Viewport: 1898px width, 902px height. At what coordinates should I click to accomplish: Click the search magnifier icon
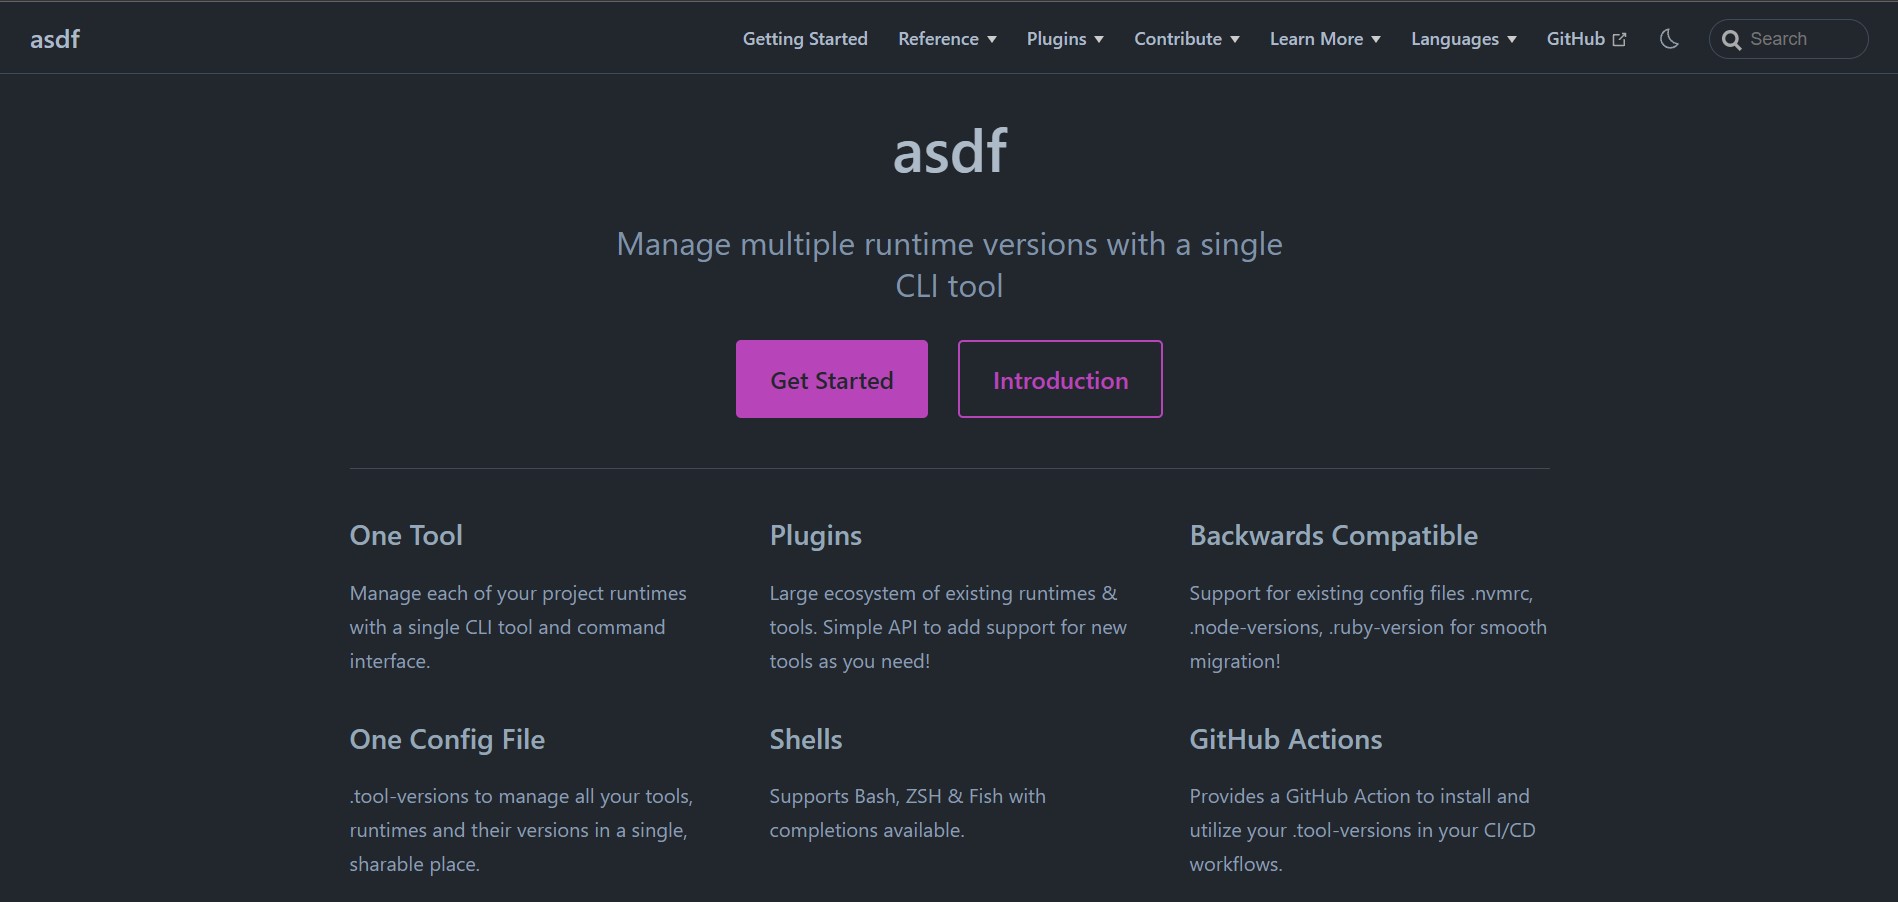click(x=1732, y=40)
